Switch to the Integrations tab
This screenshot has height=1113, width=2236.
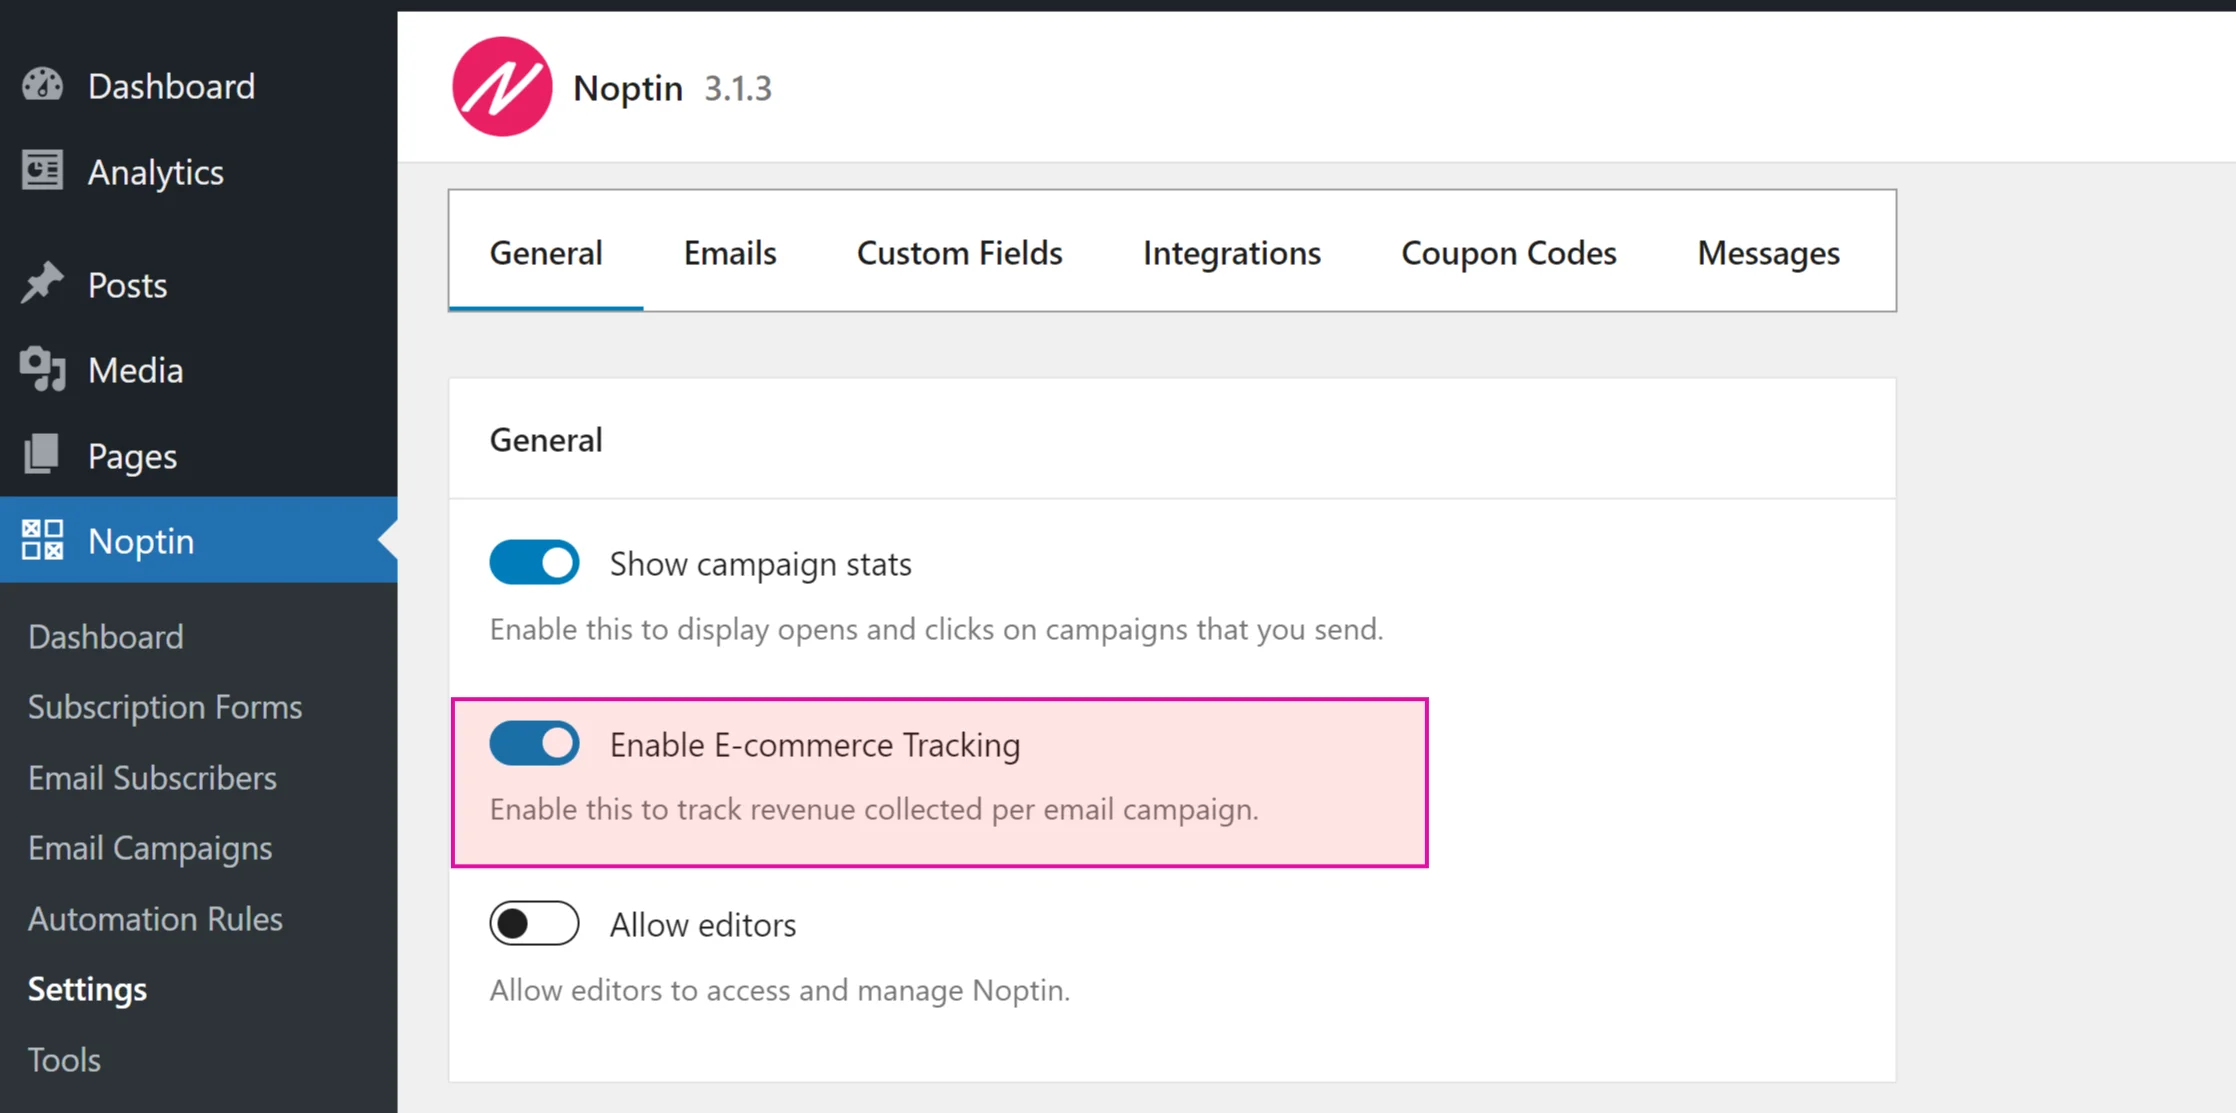pos(1231,253)
